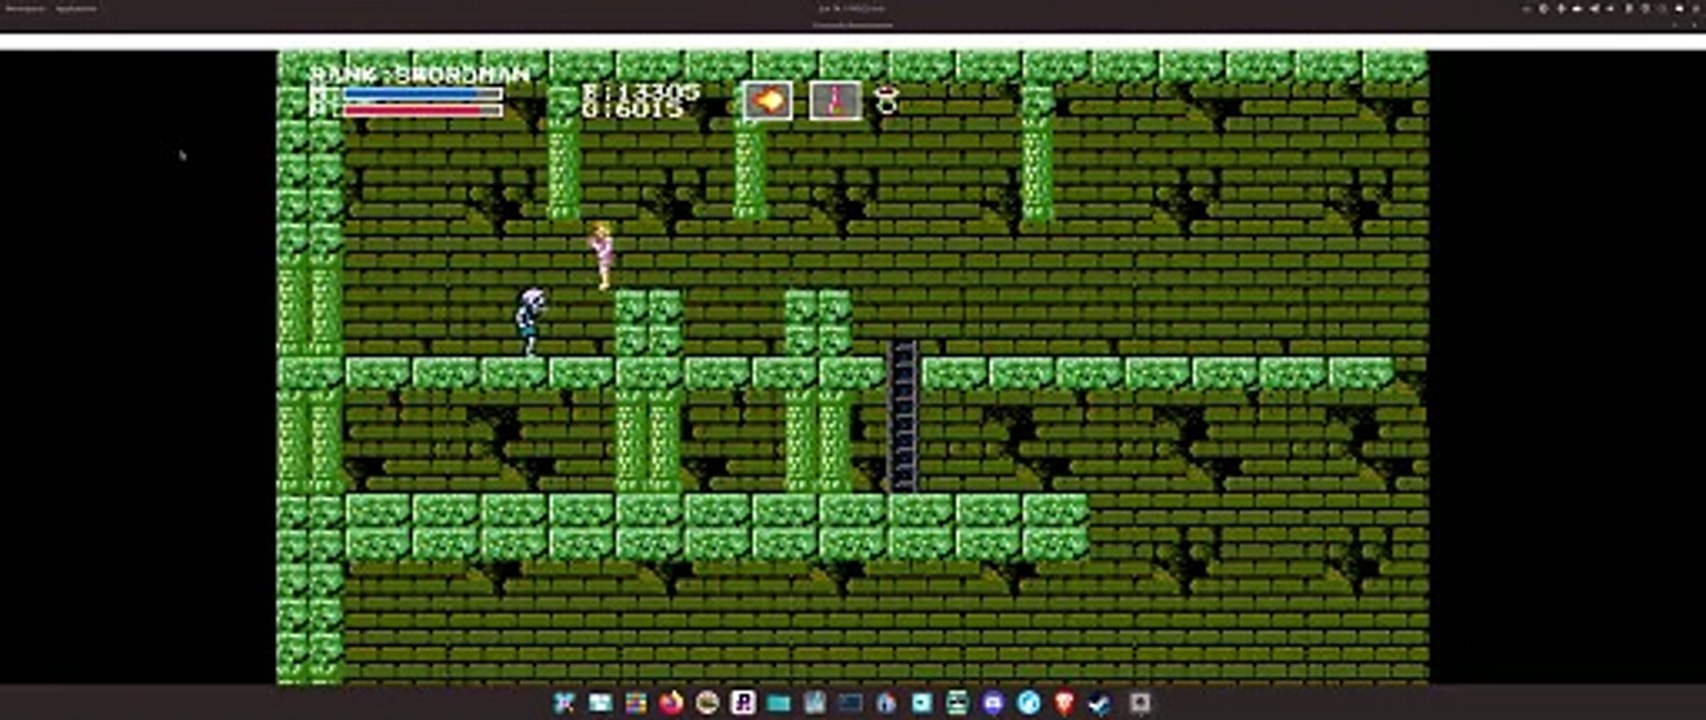The height and width of the screenshot is (720, 1706).
Task: Open the light blue circular app in the dock
Action: 1030,703
